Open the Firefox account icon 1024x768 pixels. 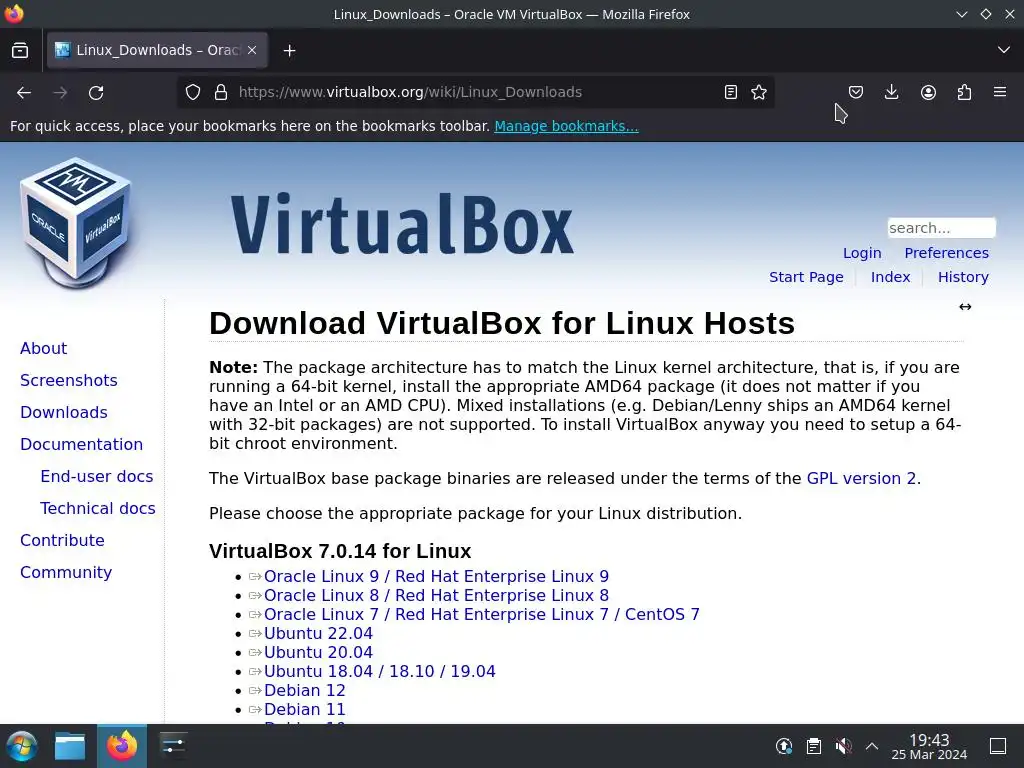coord(928,92)
